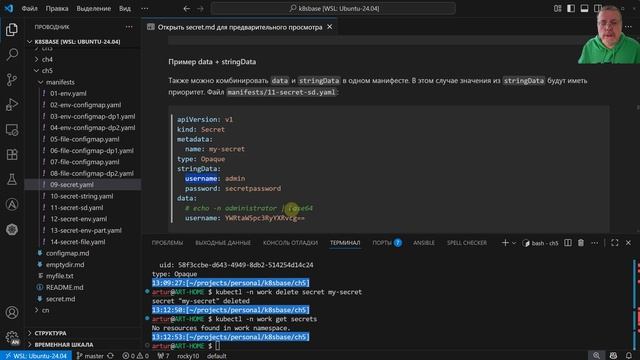This screenshot has height=360, width=640.
Task: Open Правка menu
Action: (x=57, y=8)
